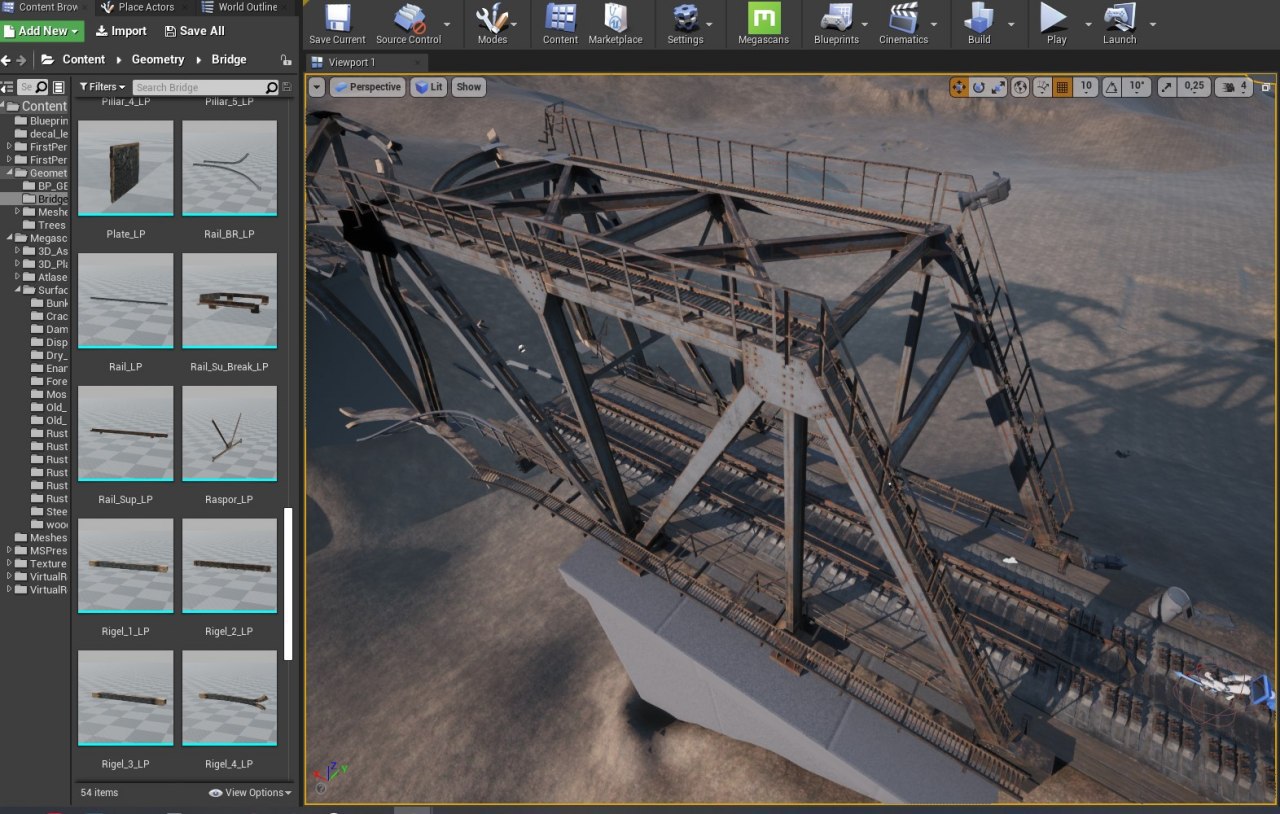The height and width of the screenshot is (814, 1280).
Task: Select the Plate_LP asset thumbnail
Action: point(125,168)
